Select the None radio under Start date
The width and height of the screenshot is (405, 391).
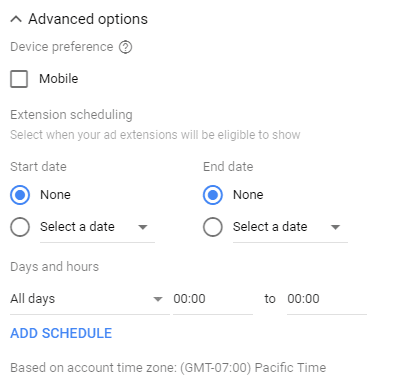pyautogui.click(x=20, y=195)
